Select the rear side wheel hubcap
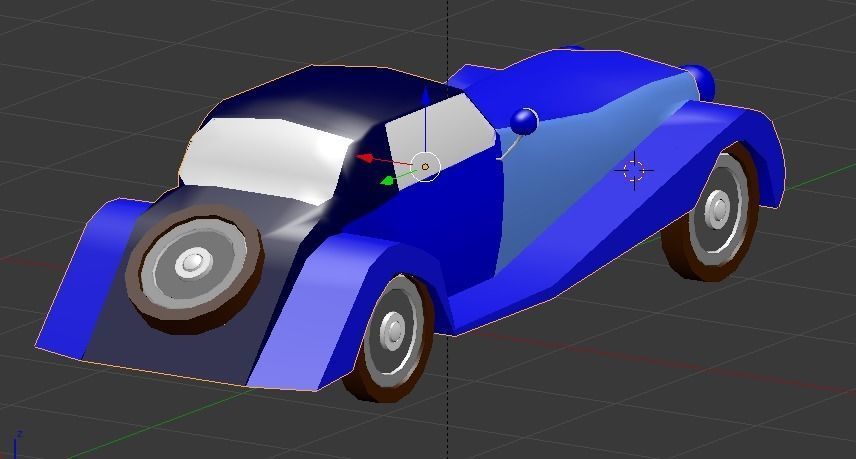This screenshot has width=856, height=459. click(394, 331)
